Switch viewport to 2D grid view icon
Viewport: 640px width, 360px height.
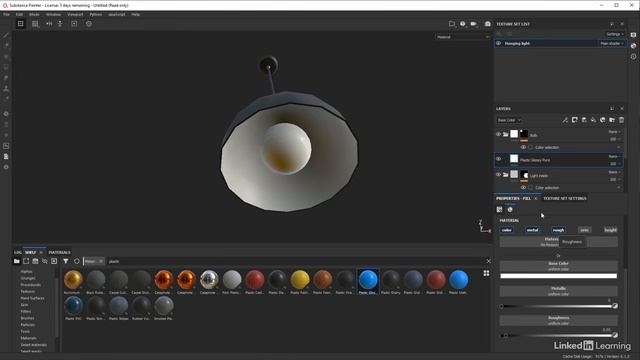point(35,24)
